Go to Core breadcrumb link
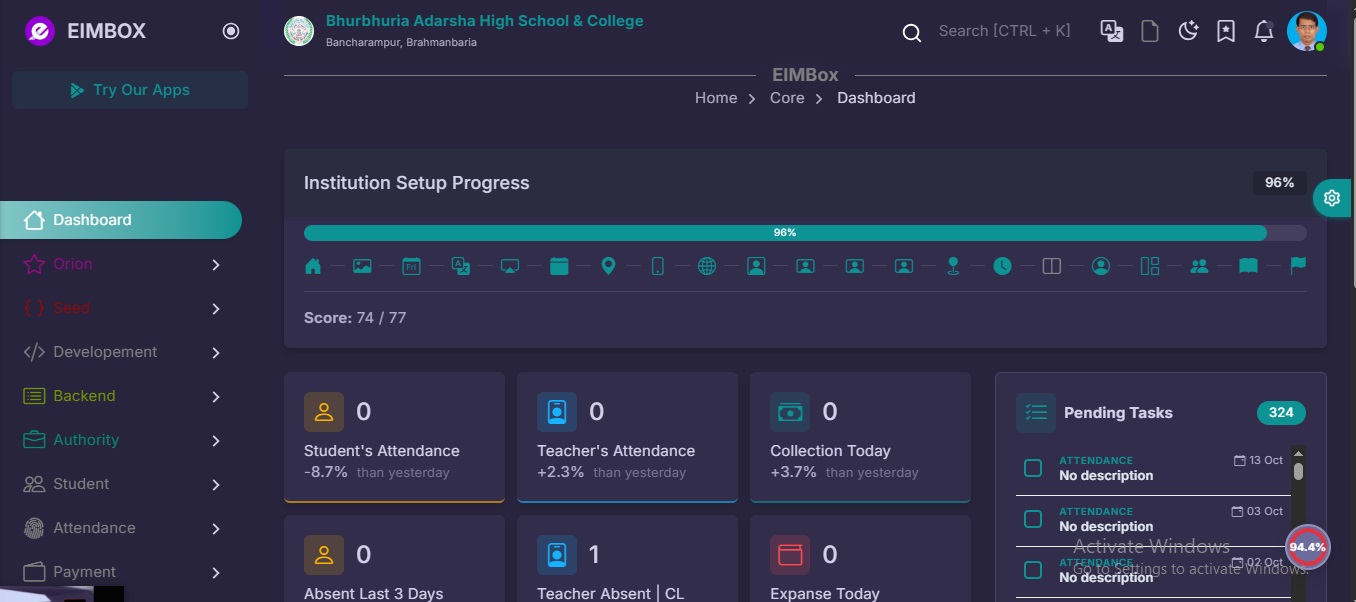The image size is (1356, 602). (787, 98)
